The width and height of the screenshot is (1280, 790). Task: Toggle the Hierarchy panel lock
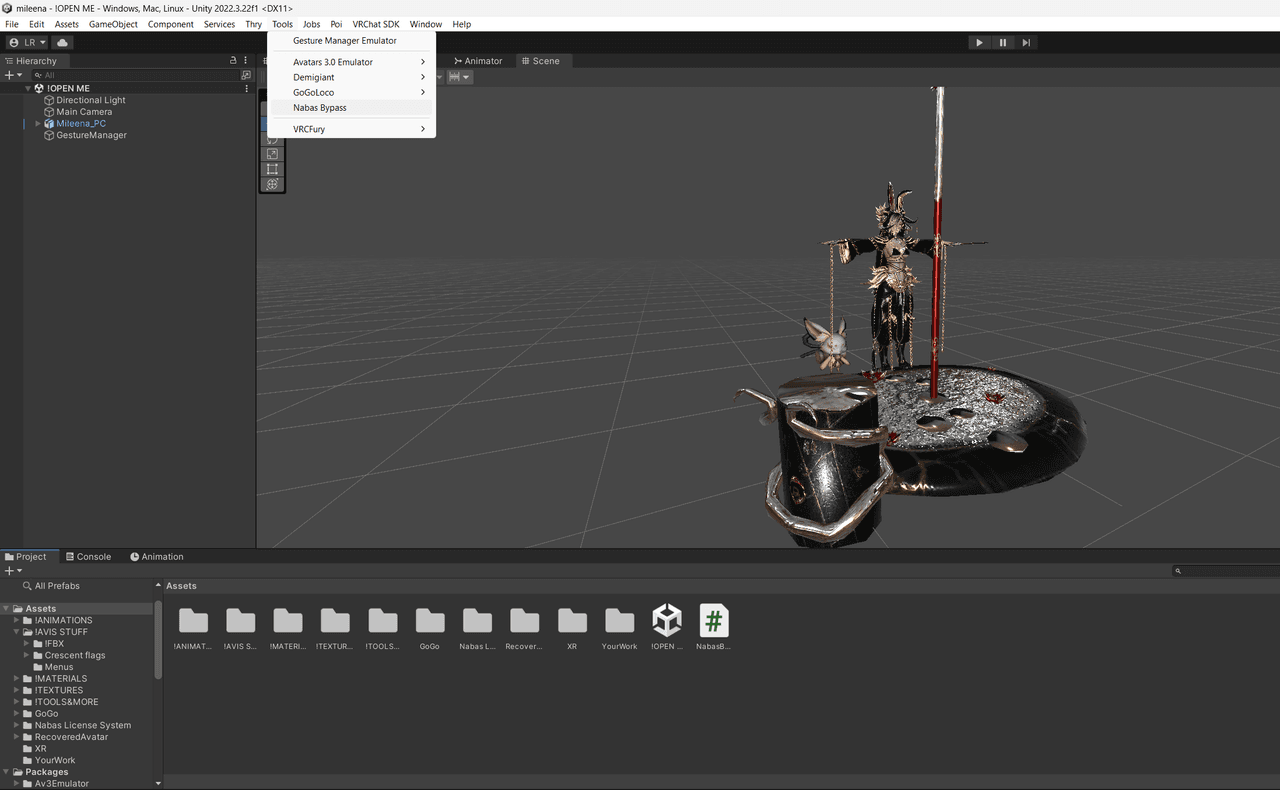click(233, 61)
